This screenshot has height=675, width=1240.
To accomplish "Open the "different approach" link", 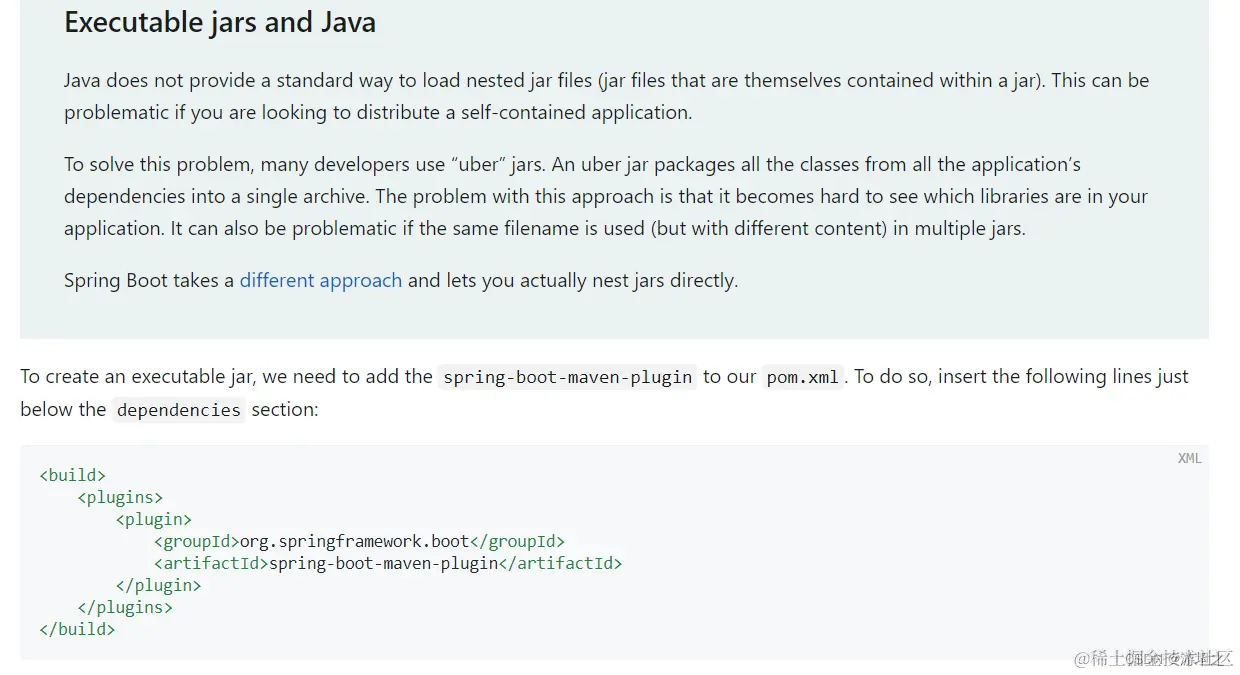I will click(x=320, y=281).
